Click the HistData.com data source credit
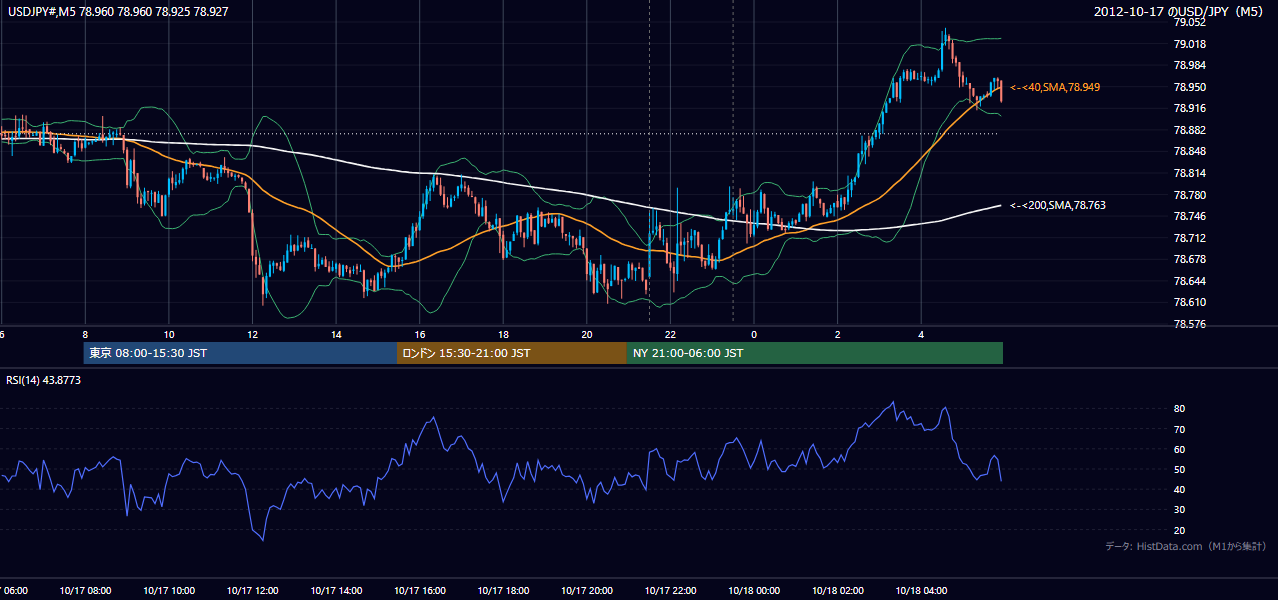This screenshot has width=1278, height=600. click(1186, 547)
